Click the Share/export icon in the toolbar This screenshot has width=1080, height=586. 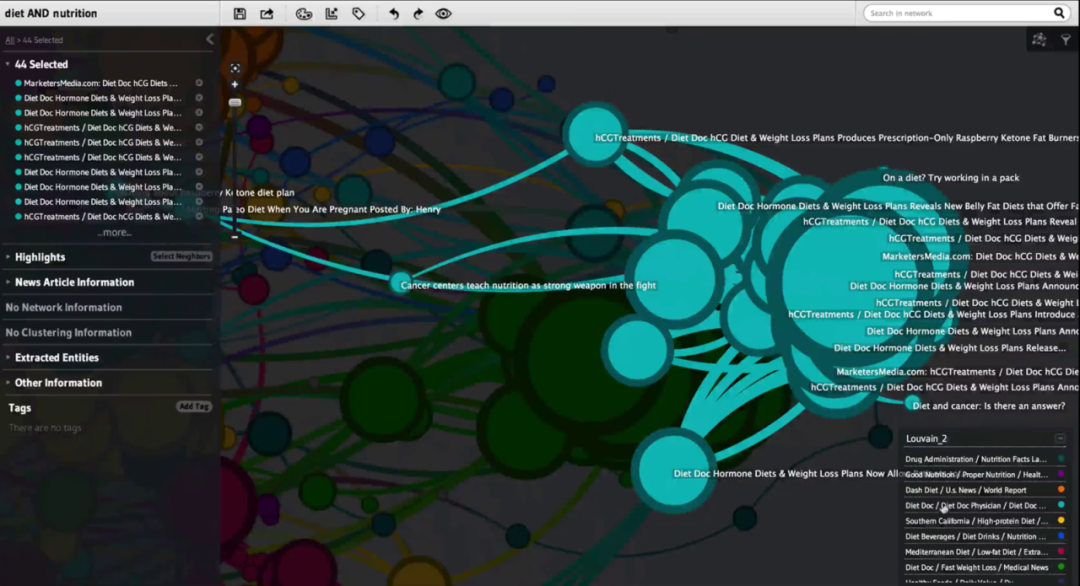(x=267, y=14)
